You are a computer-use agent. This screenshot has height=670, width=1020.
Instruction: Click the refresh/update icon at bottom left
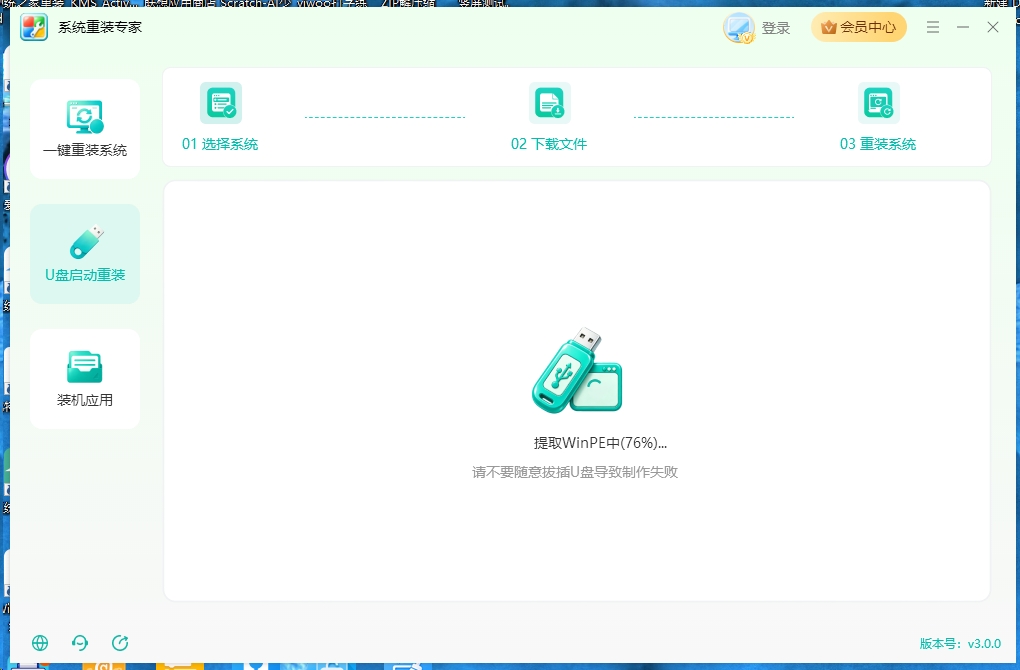[120, 643]
